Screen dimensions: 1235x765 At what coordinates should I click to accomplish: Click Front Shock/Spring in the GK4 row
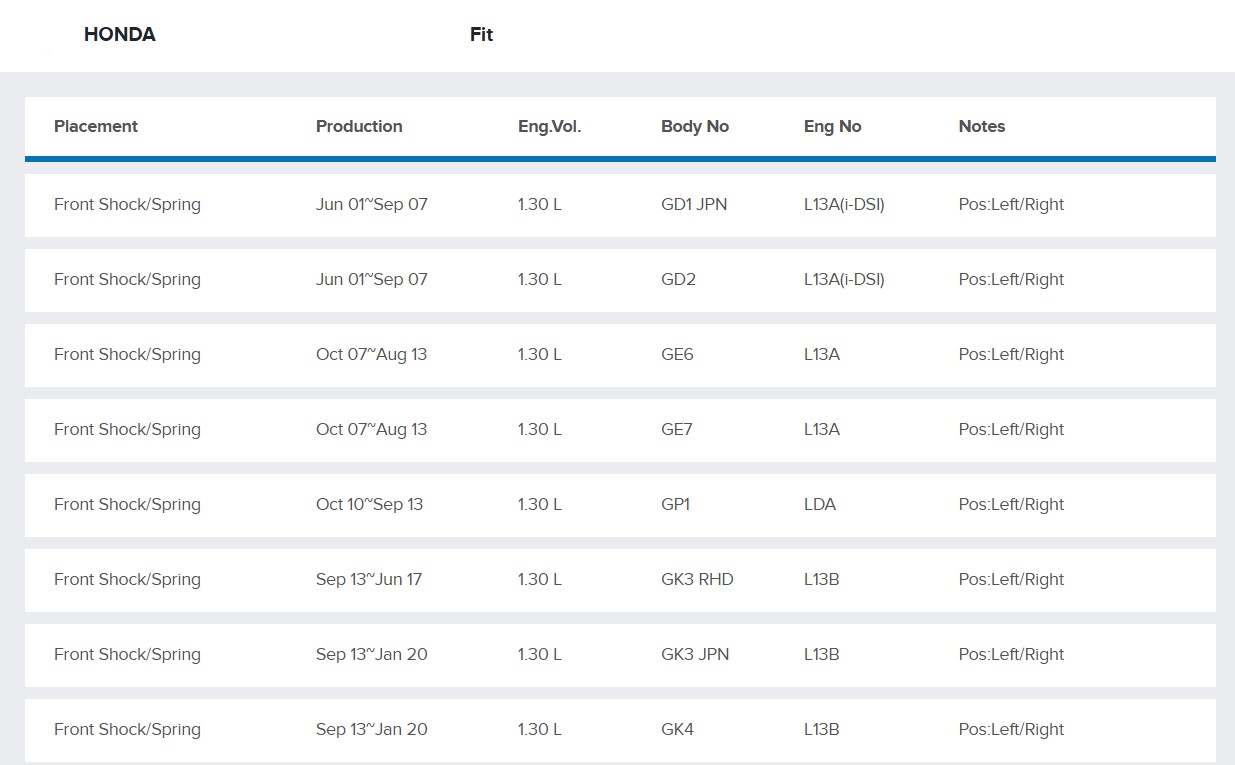(127, 730)
